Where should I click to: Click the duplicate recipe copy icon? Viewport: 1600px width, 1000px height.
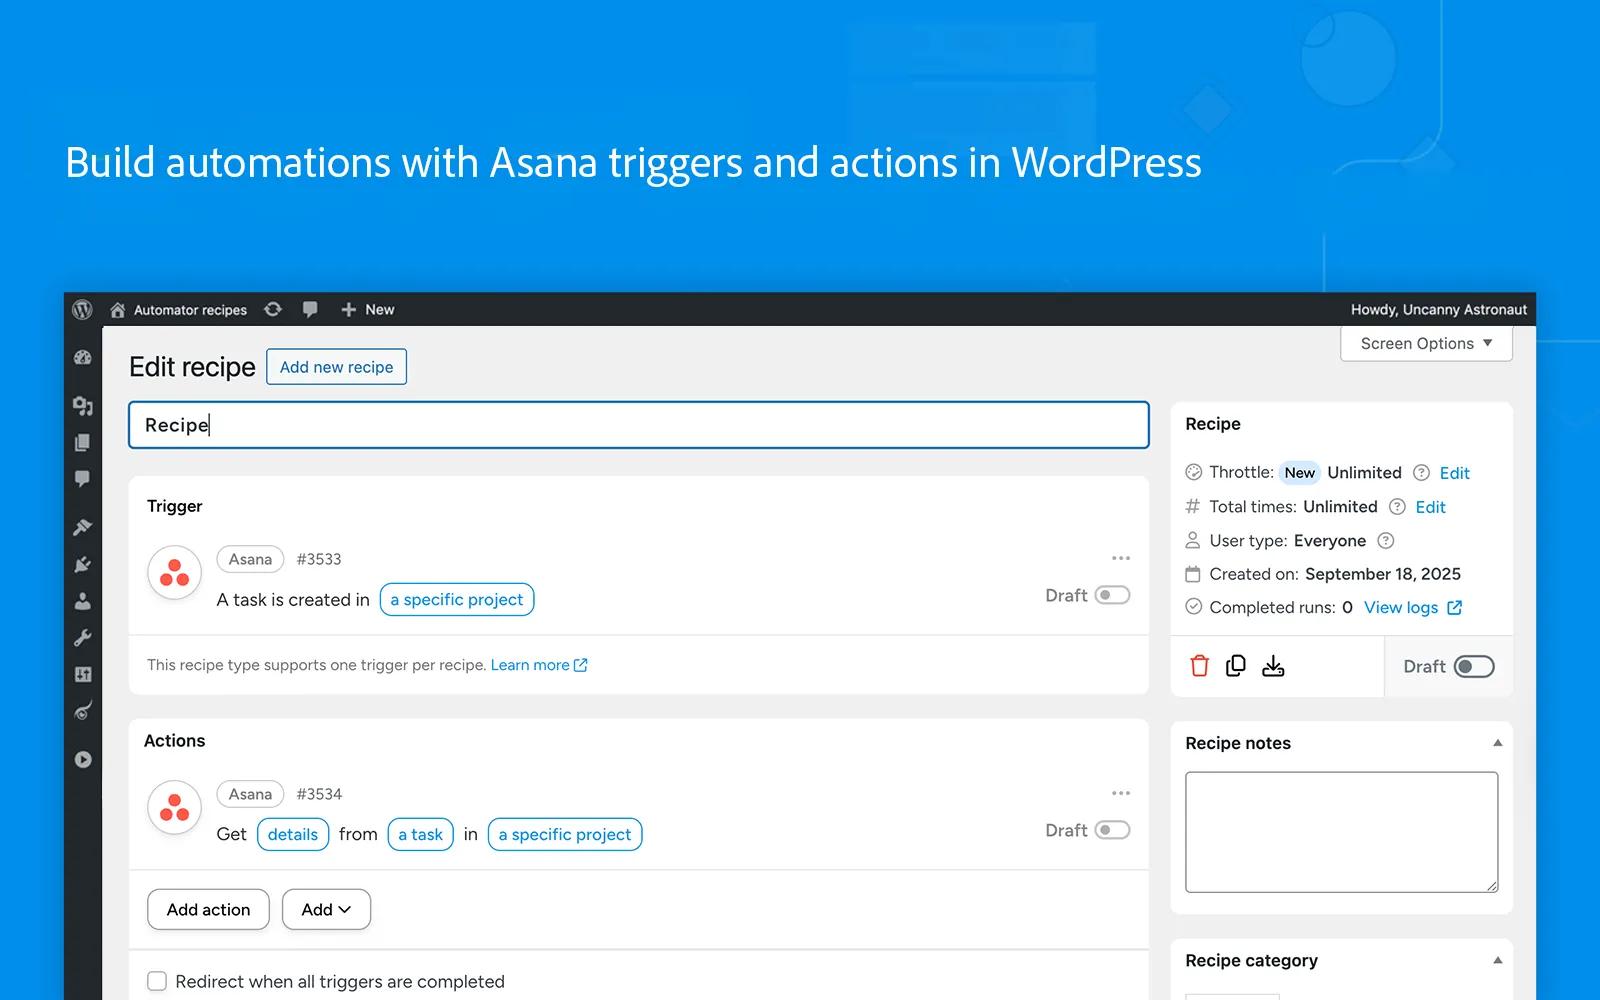pos(1236,666)
